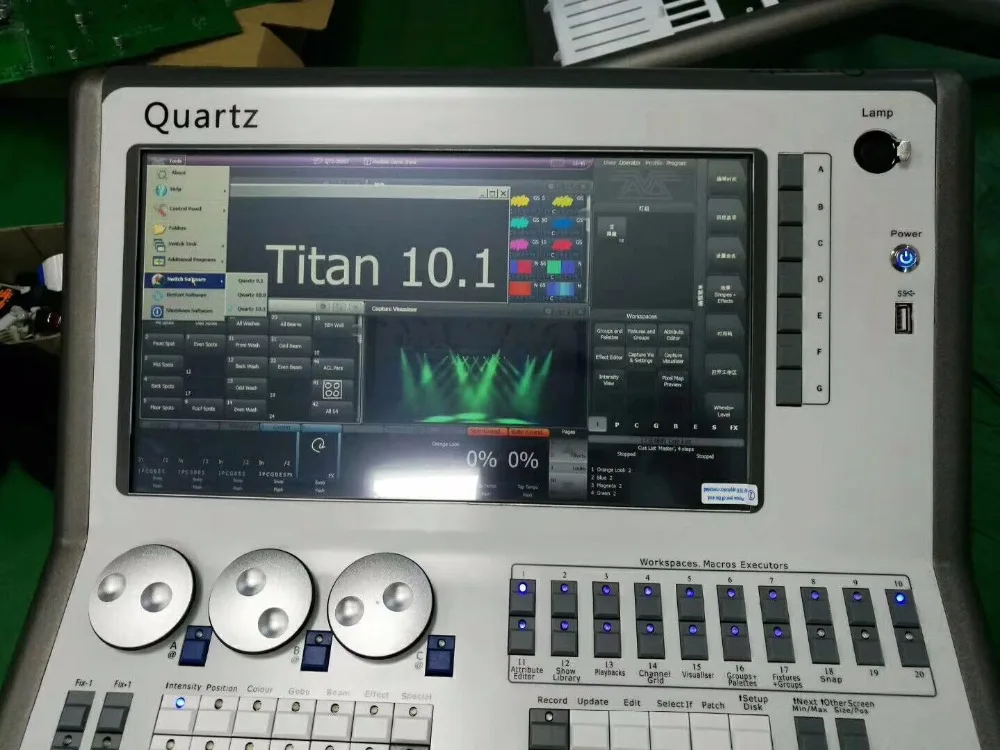The height and width of the screenshot is (750, 1000).
Task: Expand the Switch Task submenu arrow
Action: tap(223, 245)
